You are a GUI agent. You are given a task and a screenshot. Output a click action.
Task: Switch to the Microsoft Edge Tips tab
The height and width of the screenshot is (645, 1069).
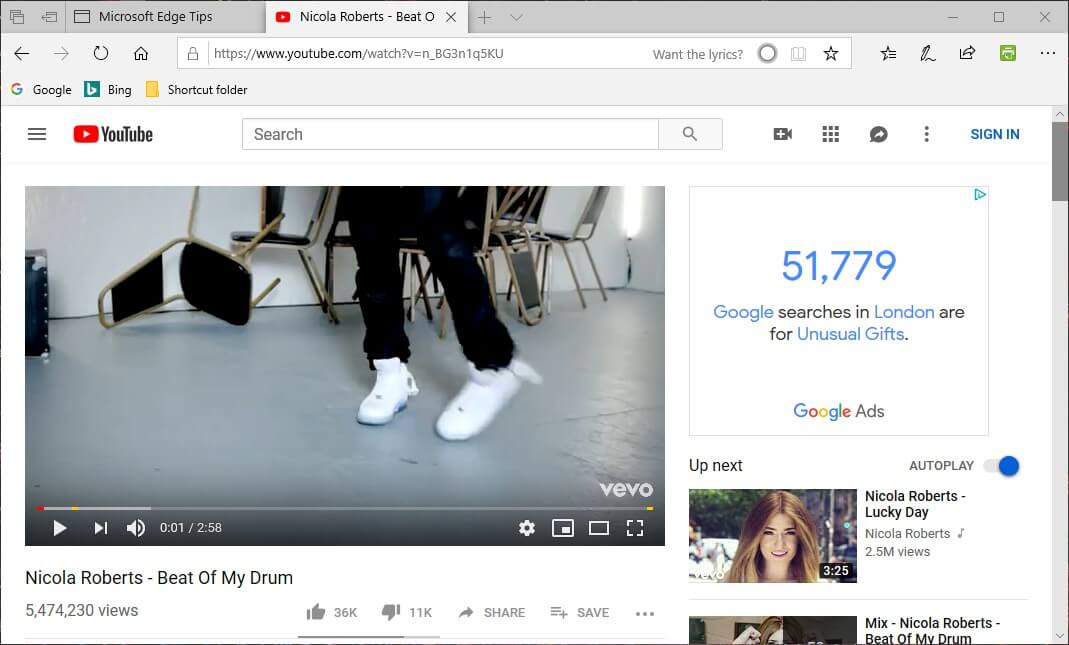point(155,17)
